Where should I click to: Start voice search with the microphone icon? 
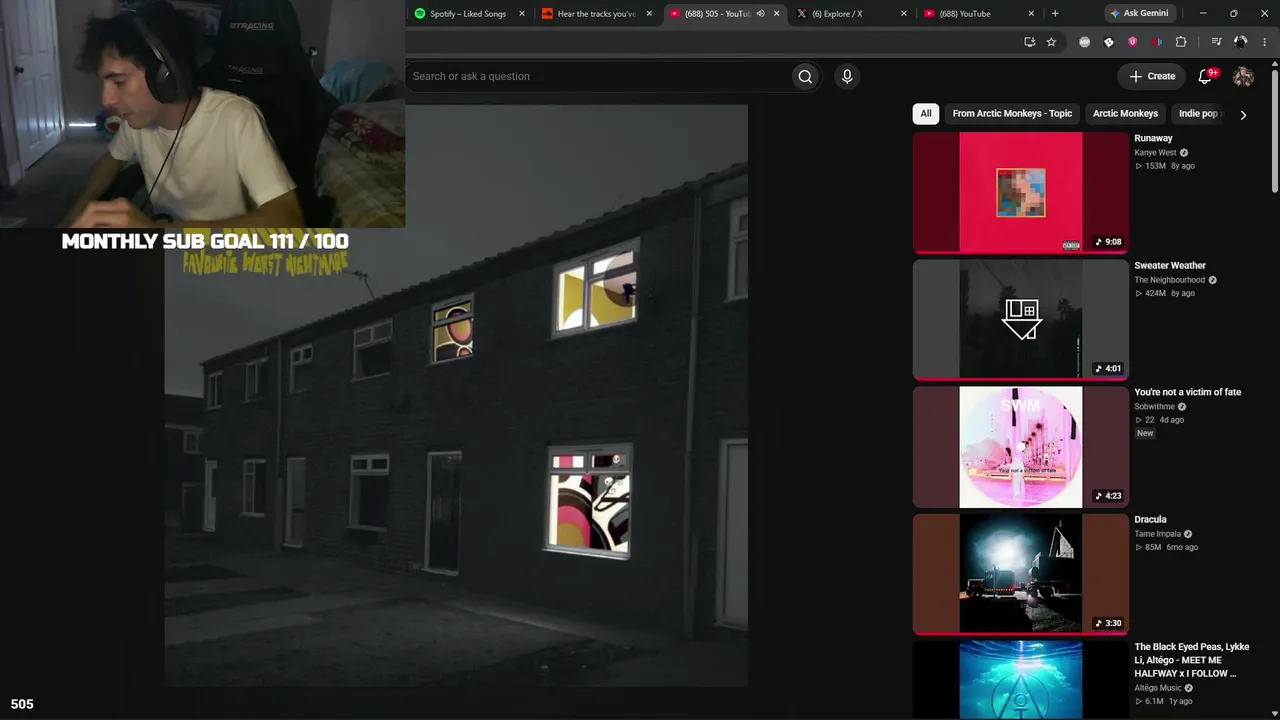[x=847, y=76]
